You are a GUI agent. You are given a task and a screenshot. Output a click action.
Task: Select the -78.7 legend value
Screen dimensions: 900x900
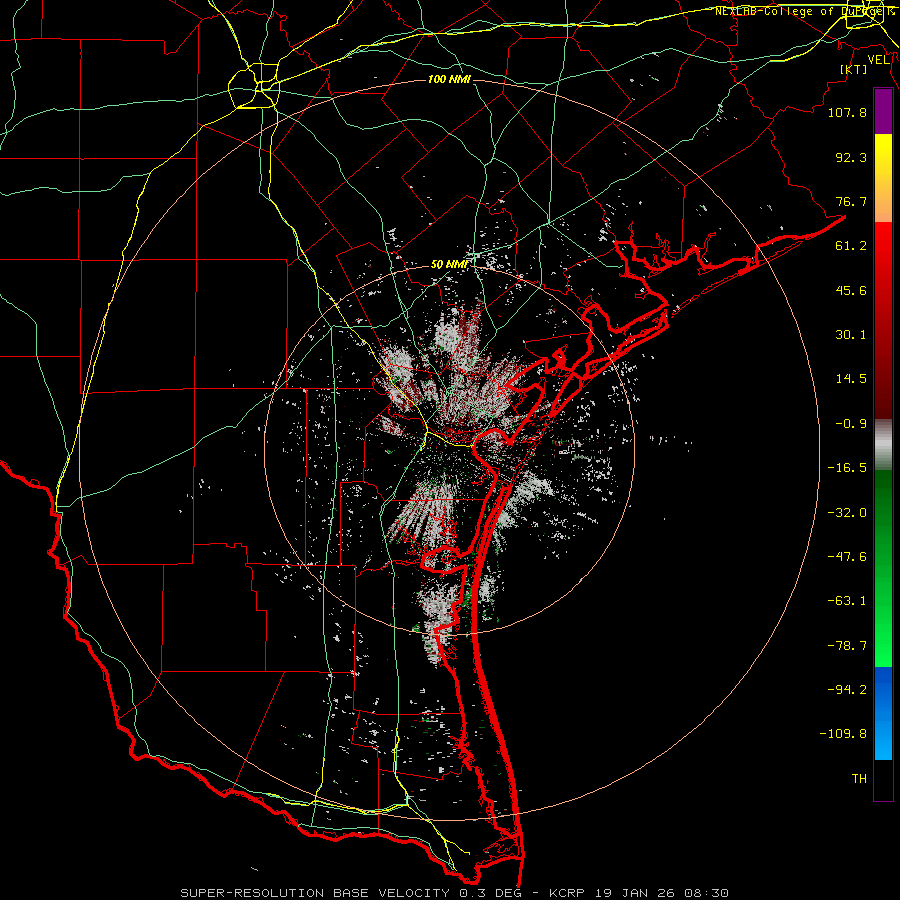coord(847,646)
